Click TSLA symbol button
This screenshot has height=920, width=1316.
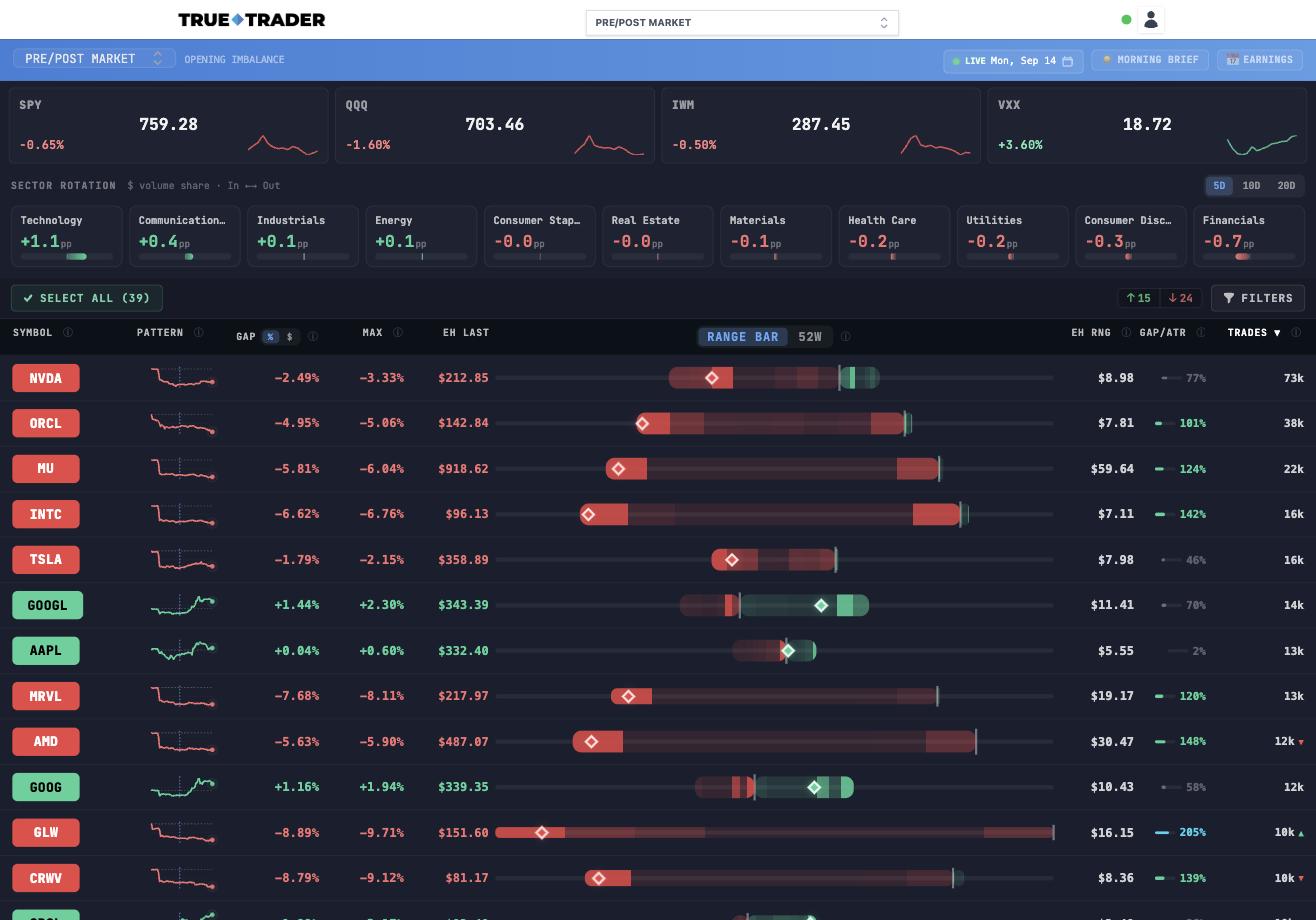pyautogui.click(x=46, y=560)
